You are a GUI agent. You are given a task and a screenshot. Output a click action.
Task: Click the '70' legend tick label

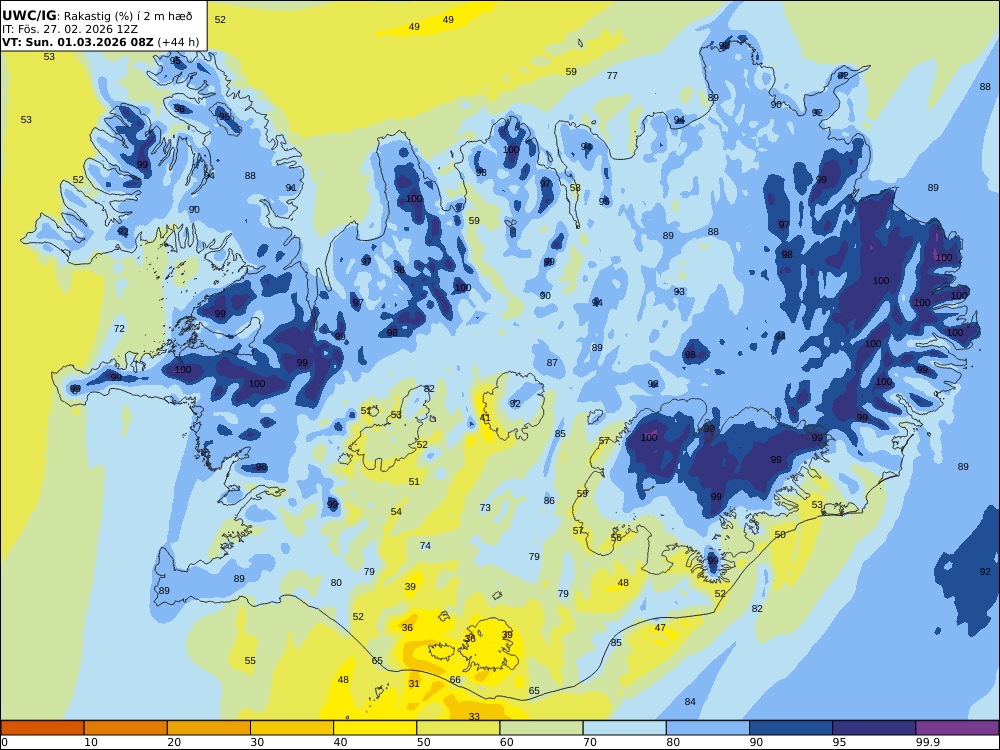pos(590,742)
